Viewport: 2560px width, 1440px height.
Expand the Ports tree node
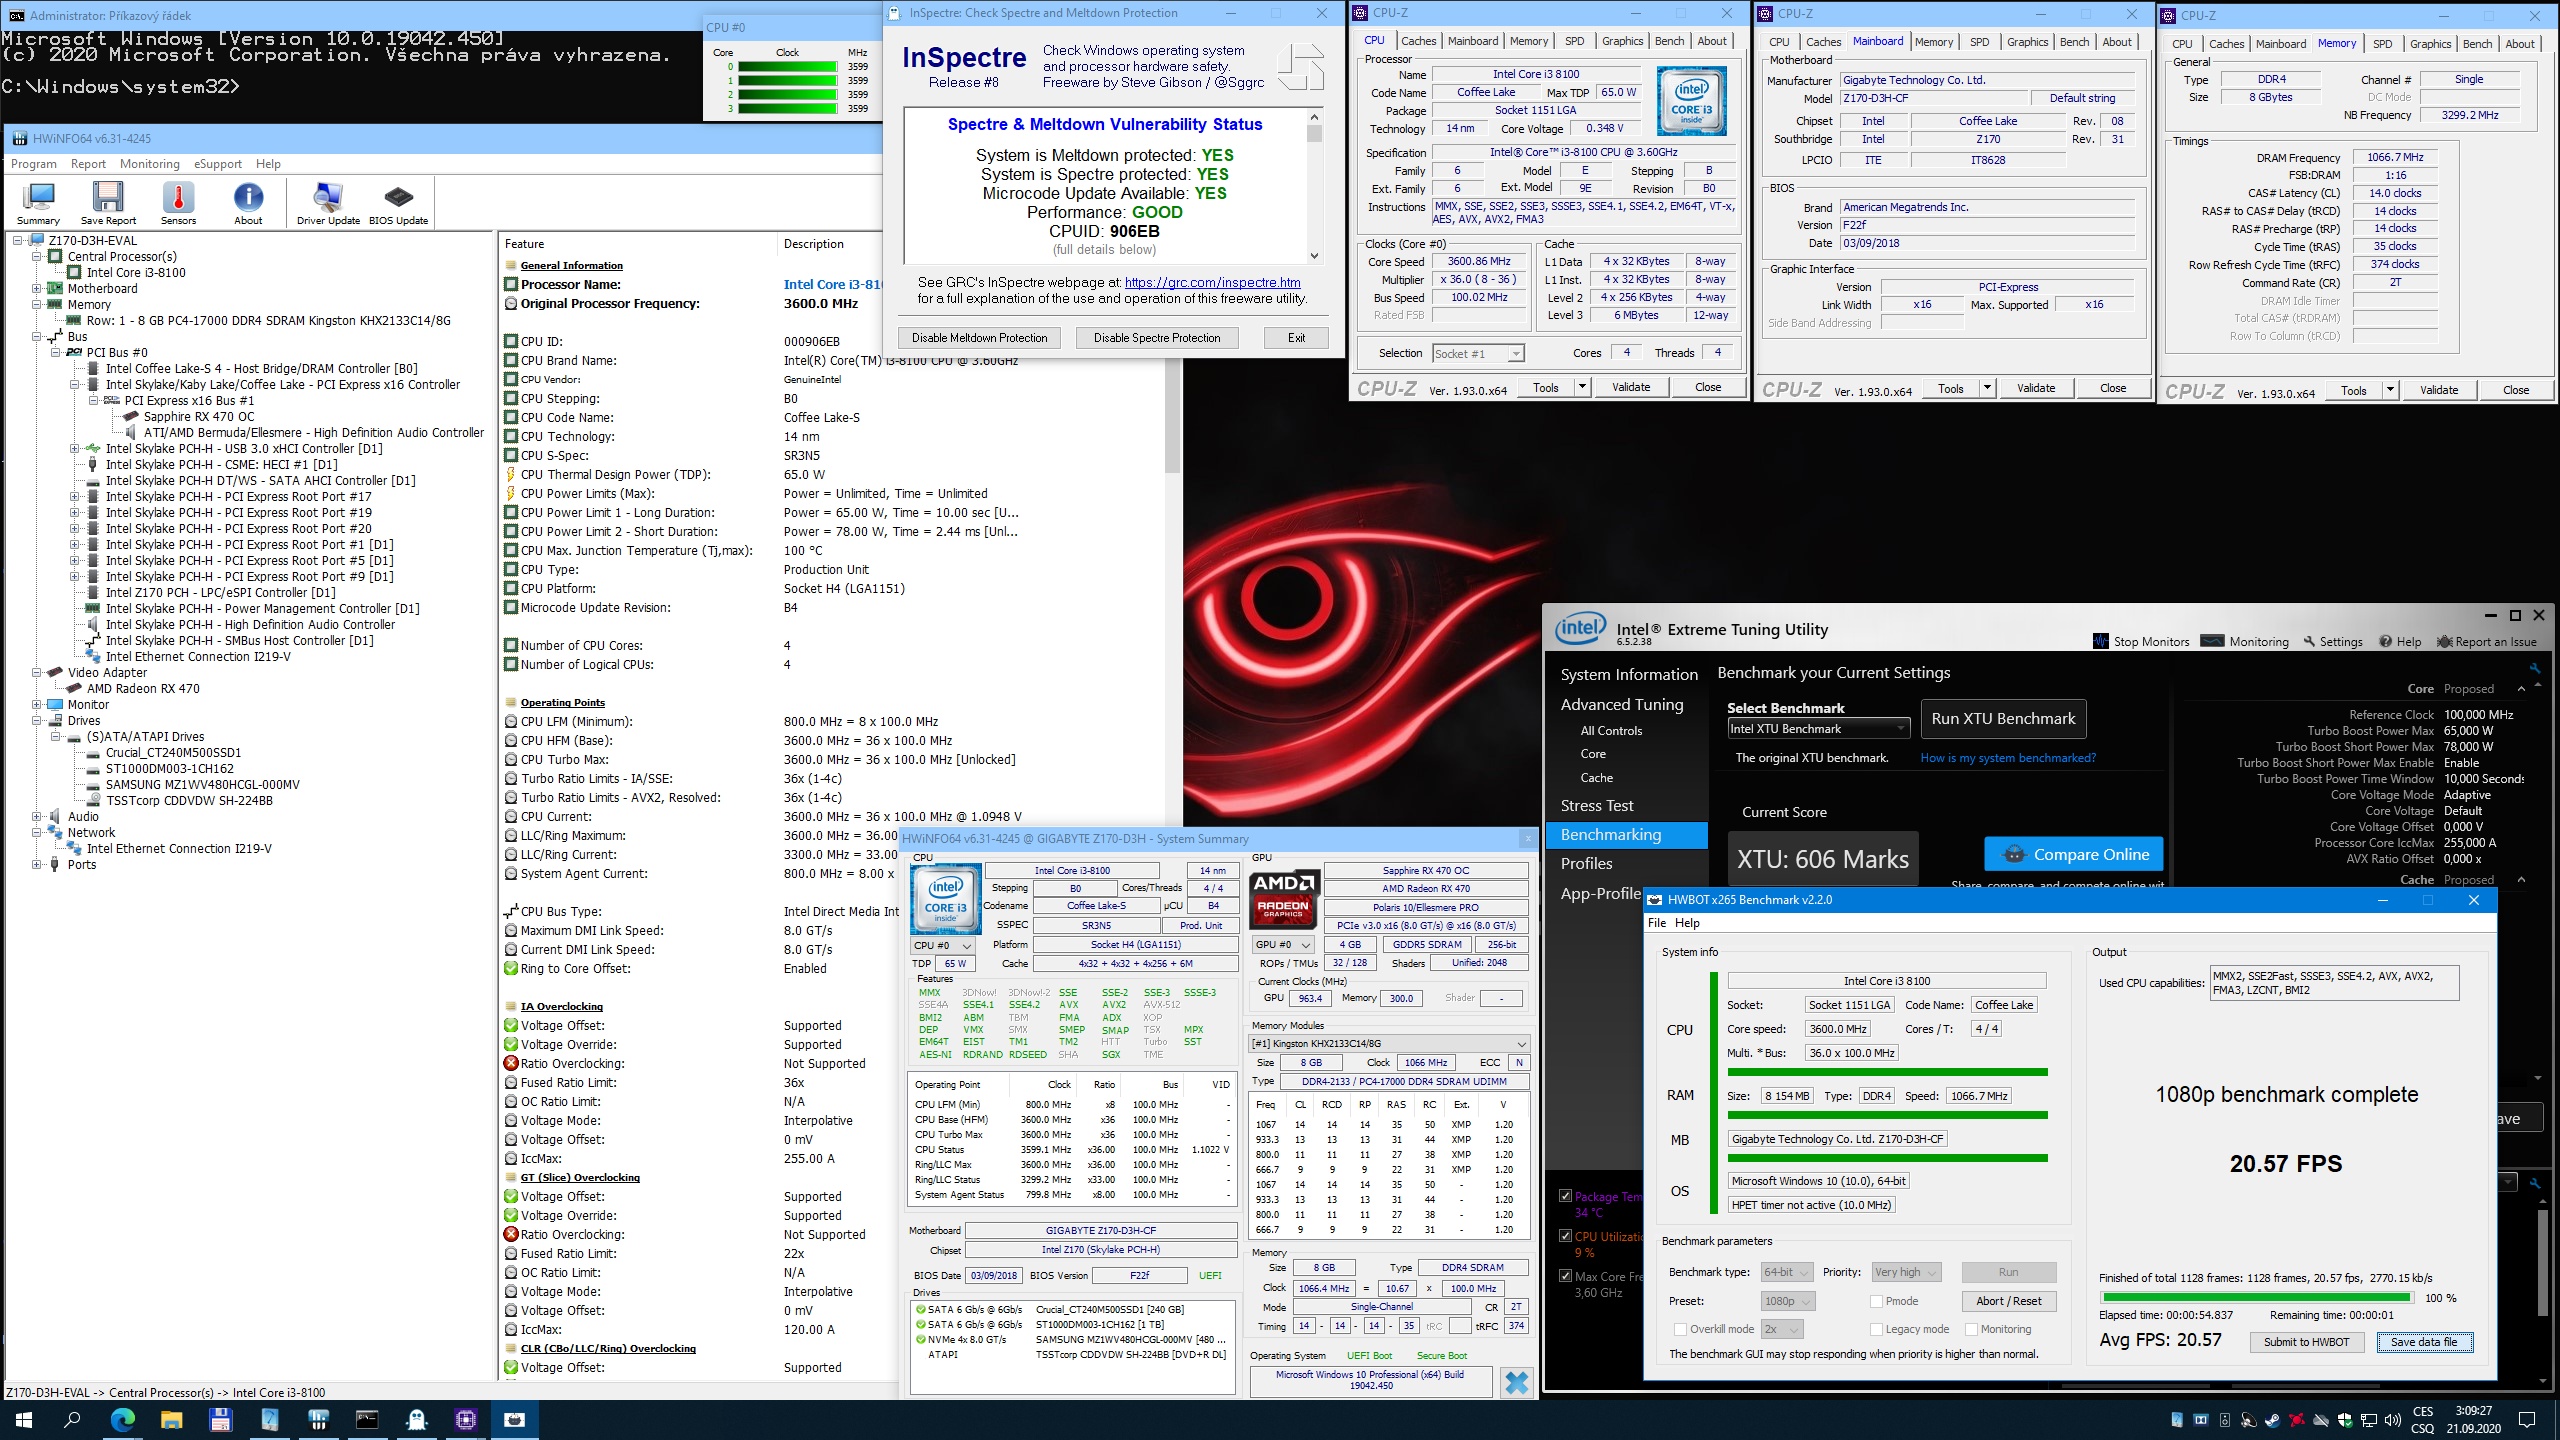coord(37,865)
